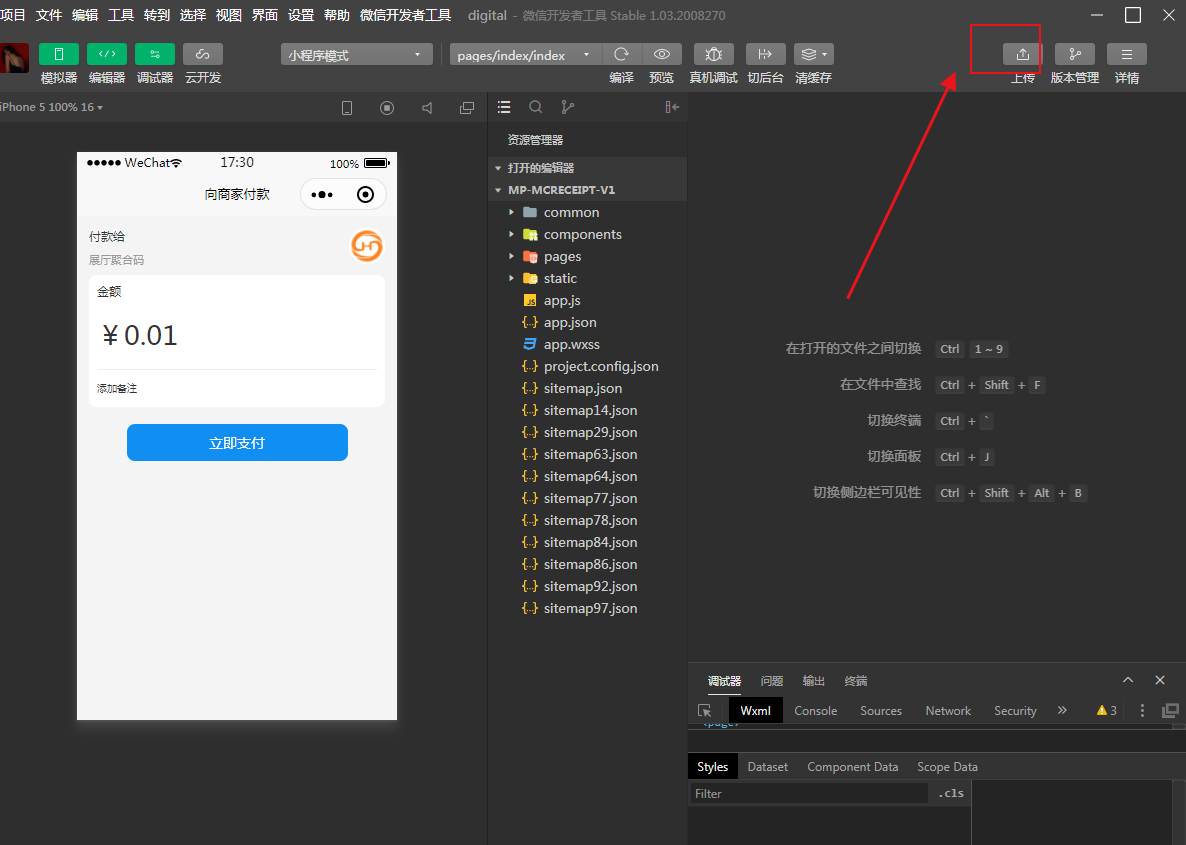Click the element inspect picker icon

tap(705, 710)
